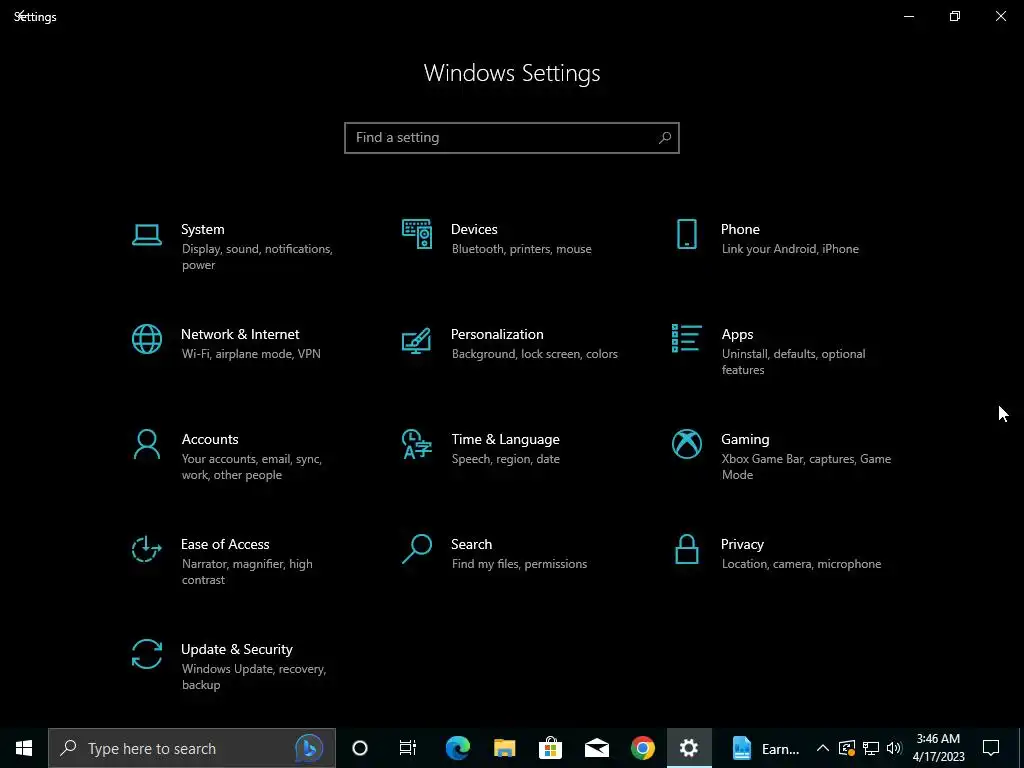Click 'Bluetooth, printers, mouse' description
This screenshot has height=768, width=1024.
coord(521,249)
